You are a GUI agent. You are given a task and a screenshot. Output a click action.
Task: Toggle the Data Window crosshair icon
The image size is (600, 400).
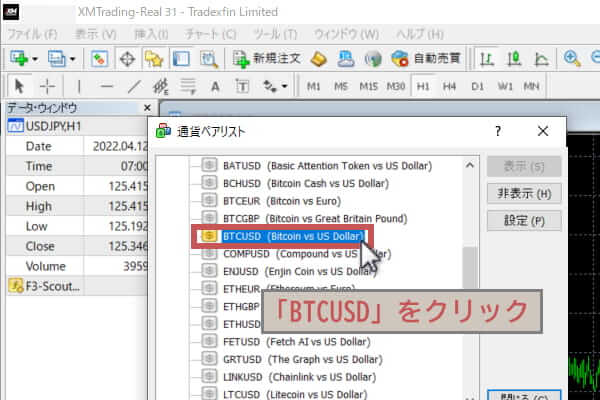point(127,59)
